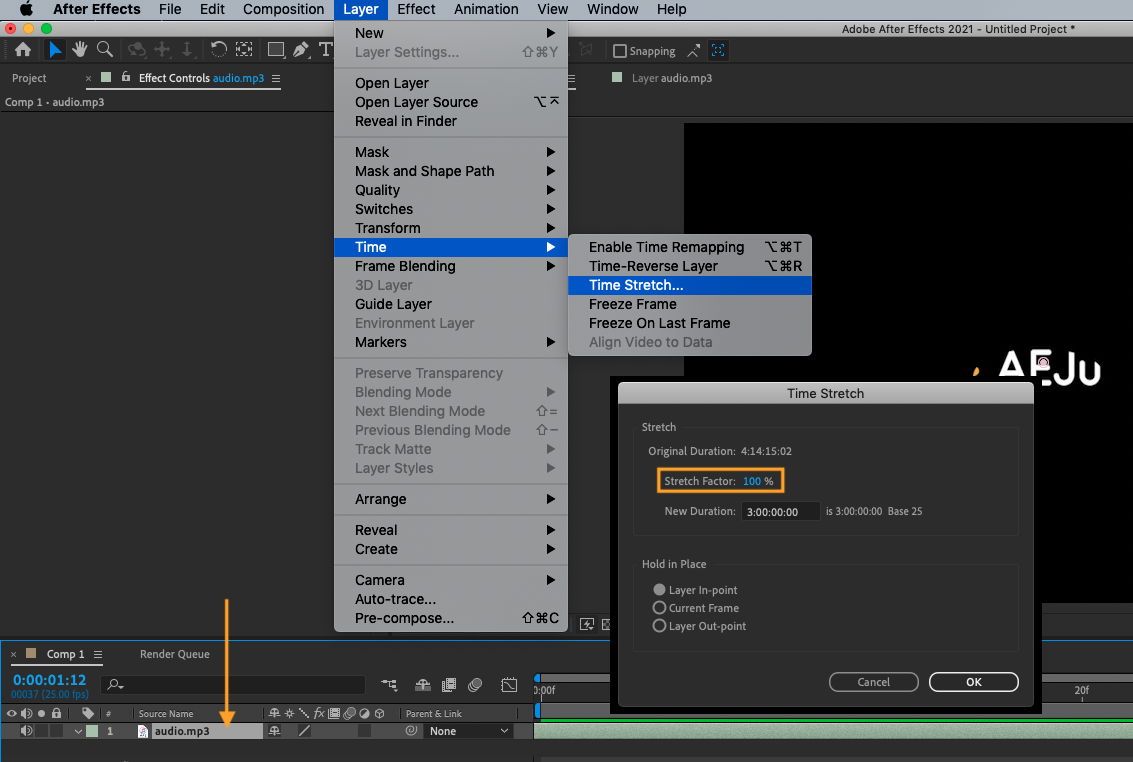Open the Comp 1 panel menu
Viewport: 1133px width, 762px height.
pos(98,655)
